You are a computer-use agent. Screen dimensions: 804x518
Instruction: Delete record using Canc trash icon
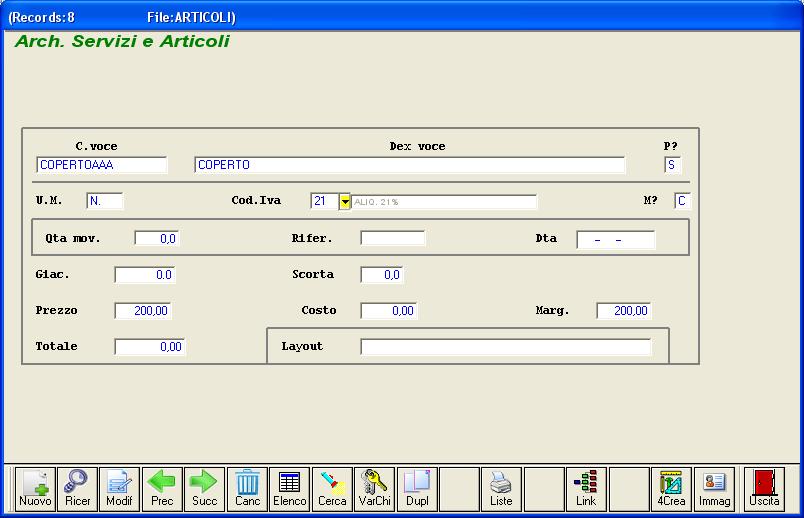pos(247,489)
